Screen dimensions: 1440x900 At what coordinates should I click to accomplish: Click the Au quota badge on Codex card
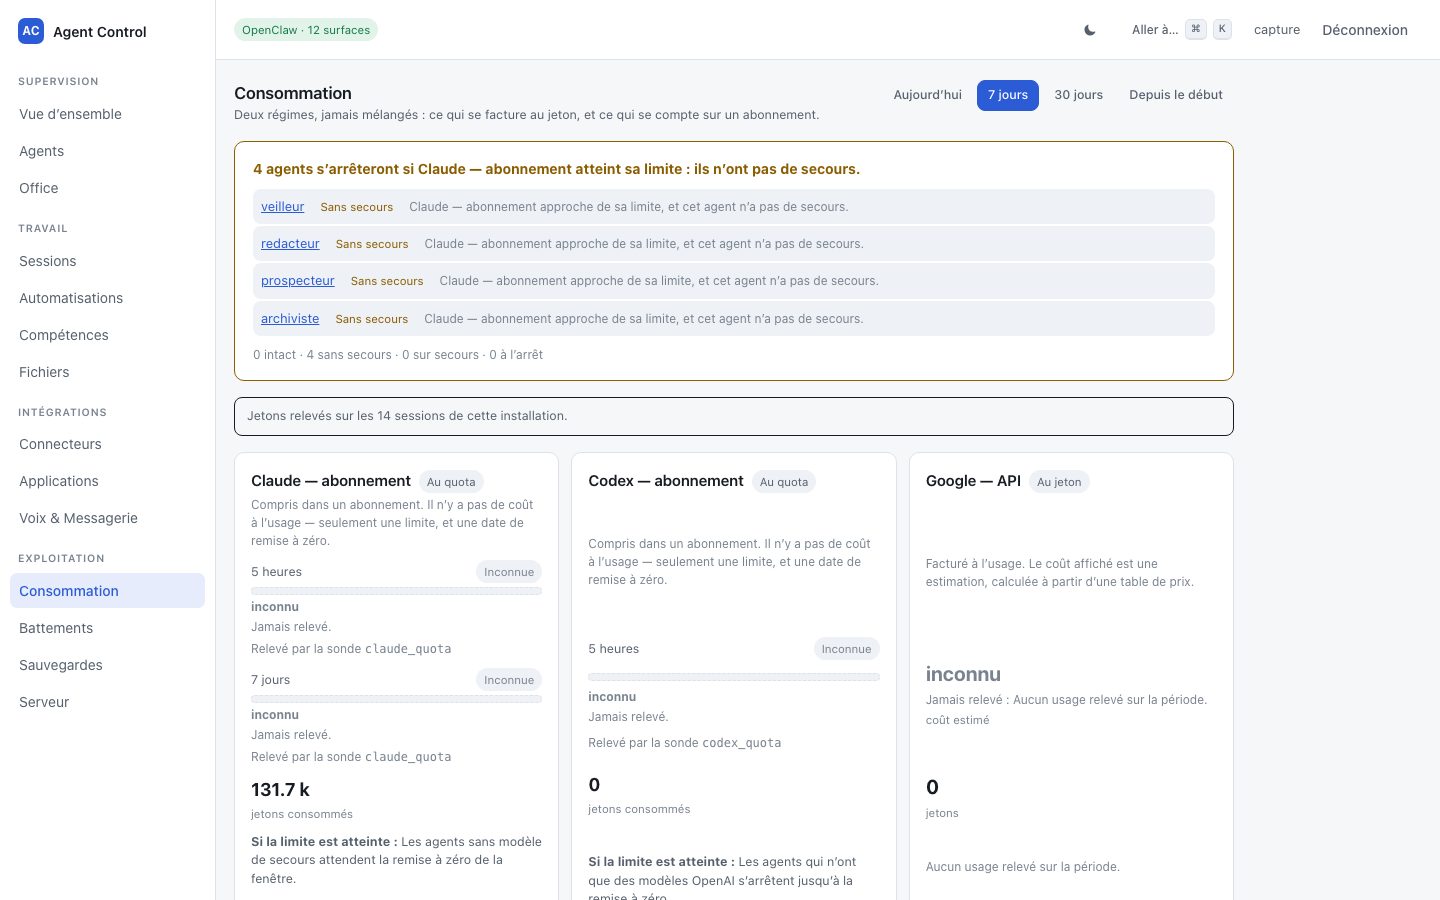784,482
